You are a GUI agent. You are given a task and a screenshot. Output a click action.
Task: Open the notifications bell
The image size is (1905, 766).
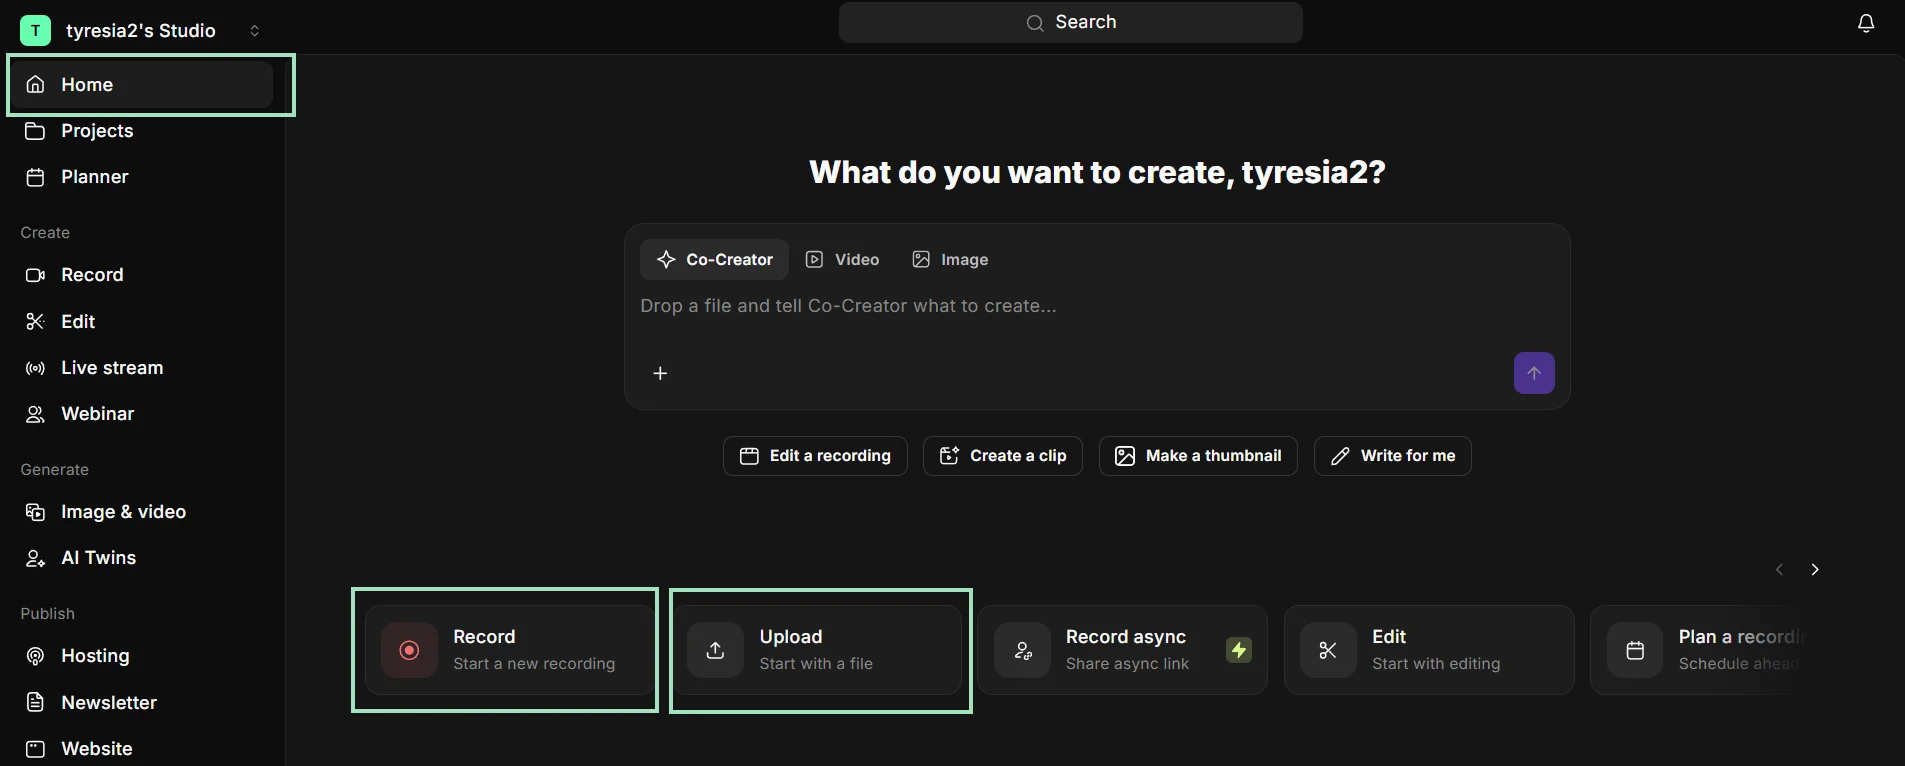(1866, 23)
